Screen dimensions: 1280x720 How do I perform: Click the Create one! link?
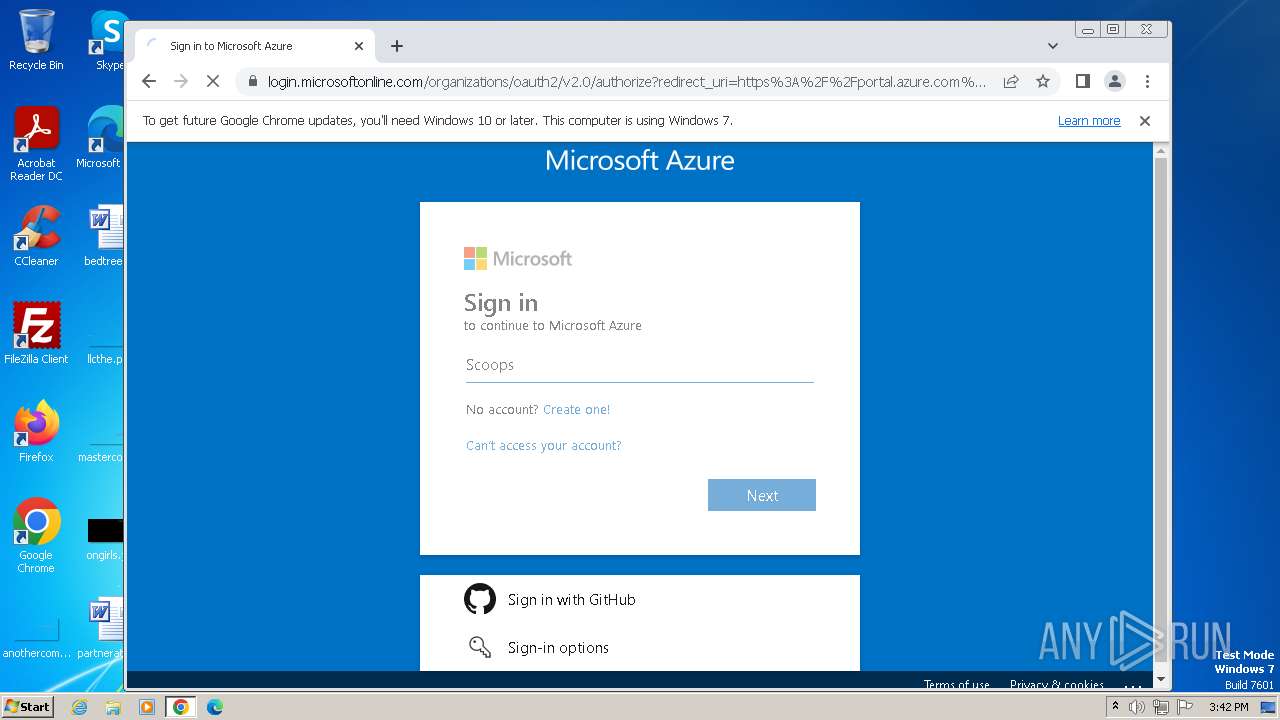pyautogui.click(x=576, y=410)
